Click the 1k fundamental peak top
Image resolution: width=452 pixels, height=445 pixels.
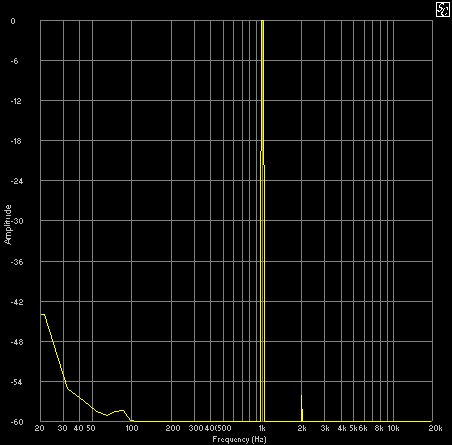[263, 21]
